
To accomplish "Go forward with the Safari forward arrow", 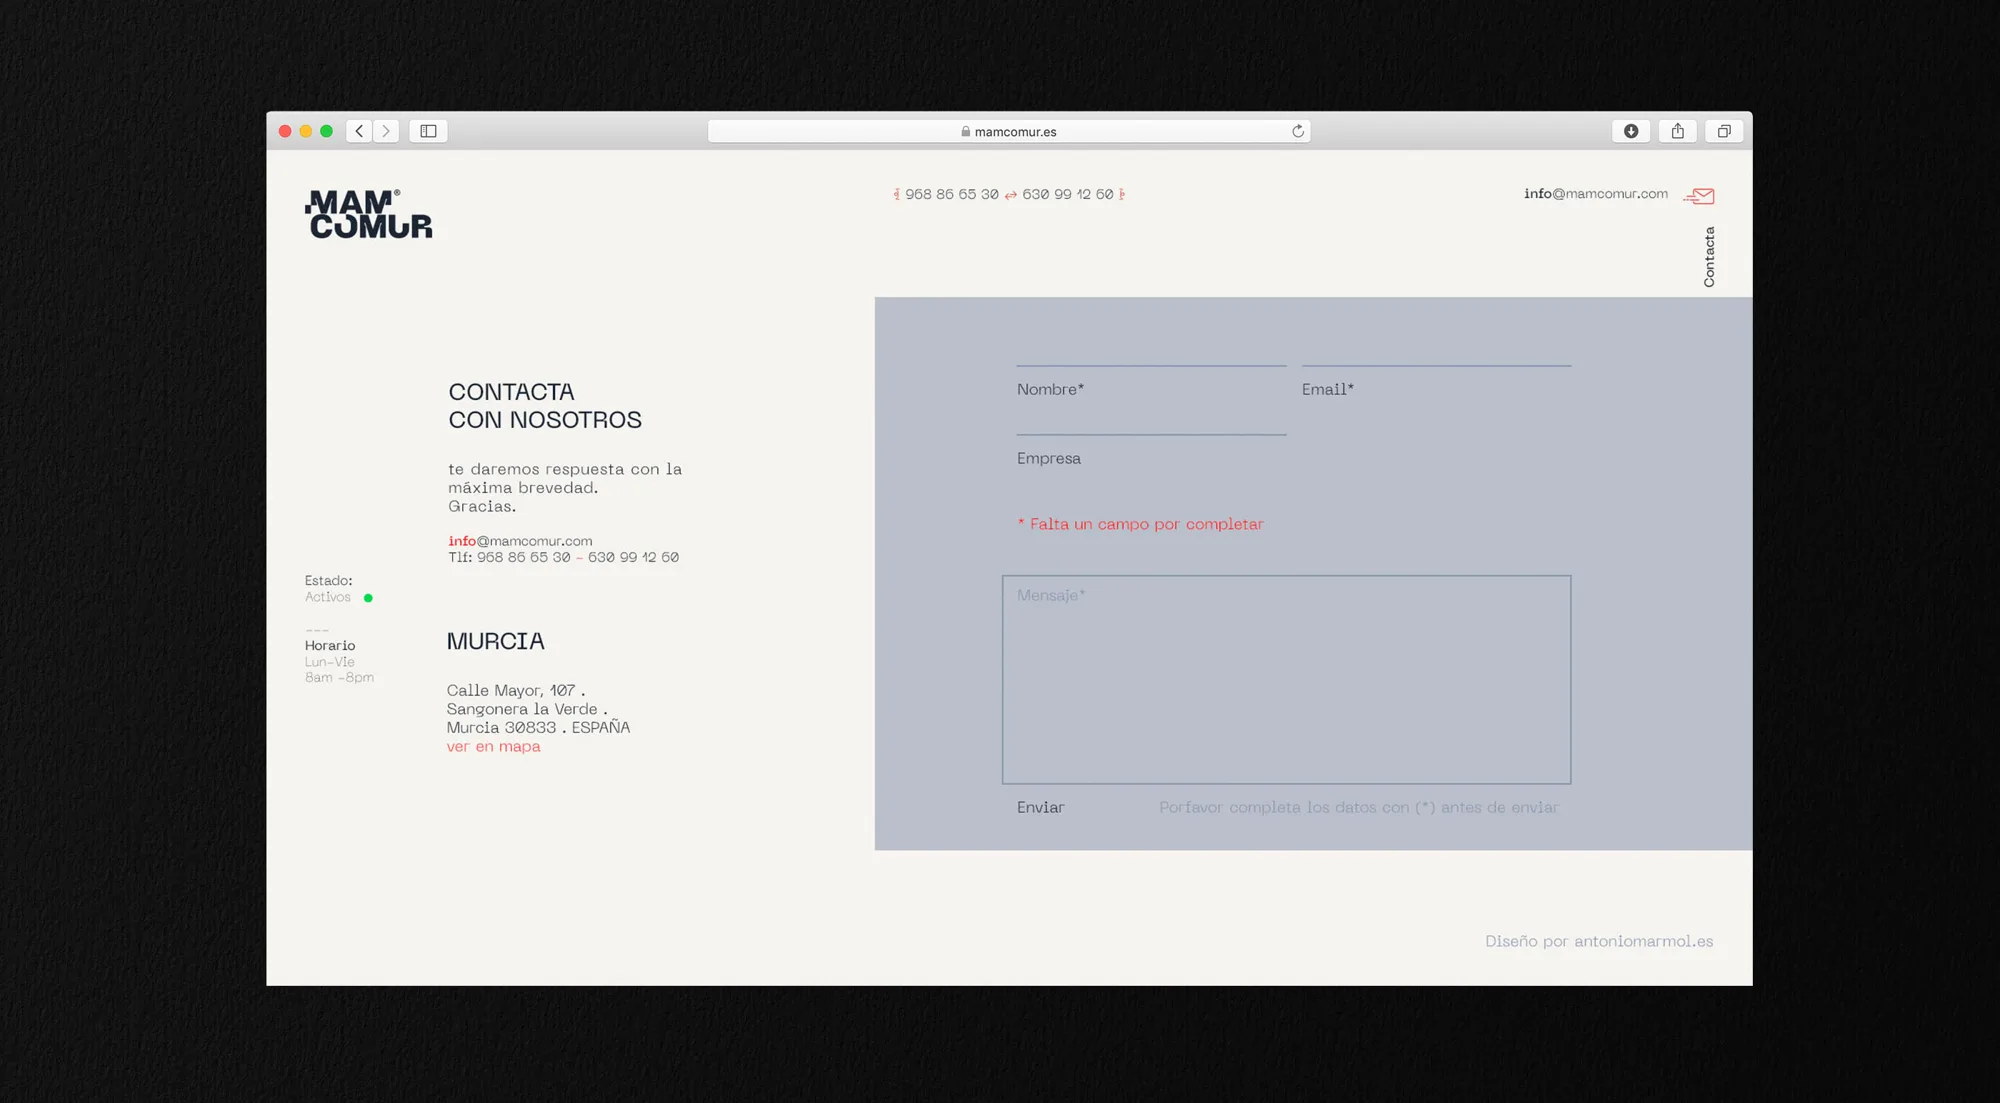I will pyautogui.click(x=386, y=131).
